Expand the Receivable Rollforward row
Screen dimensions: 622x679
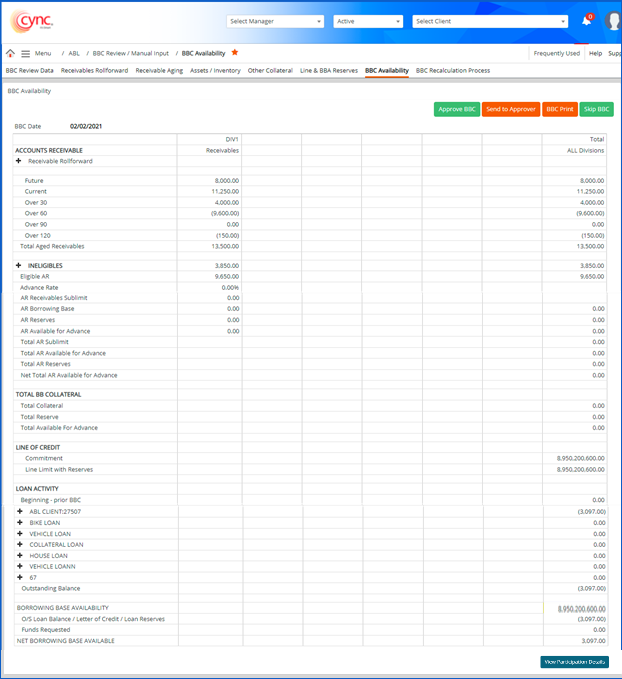pos(19,160)
